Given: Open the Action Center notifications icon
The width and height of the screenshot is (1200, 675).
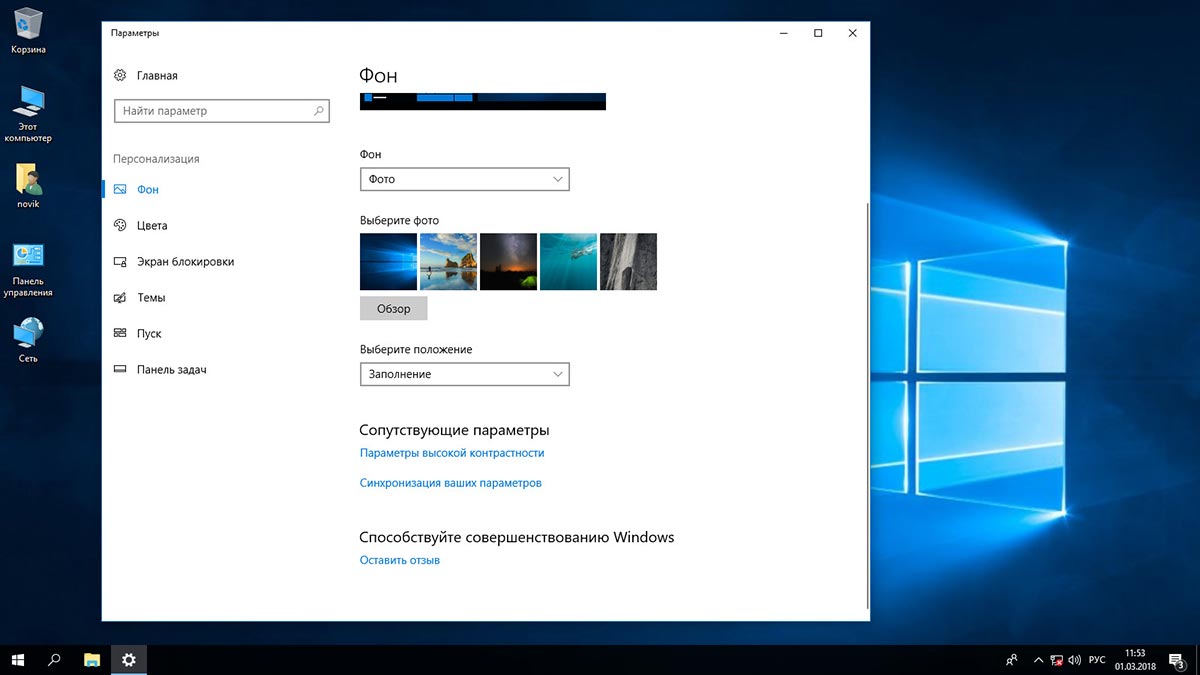Looking at the screenshot, I should point(1178,660).
